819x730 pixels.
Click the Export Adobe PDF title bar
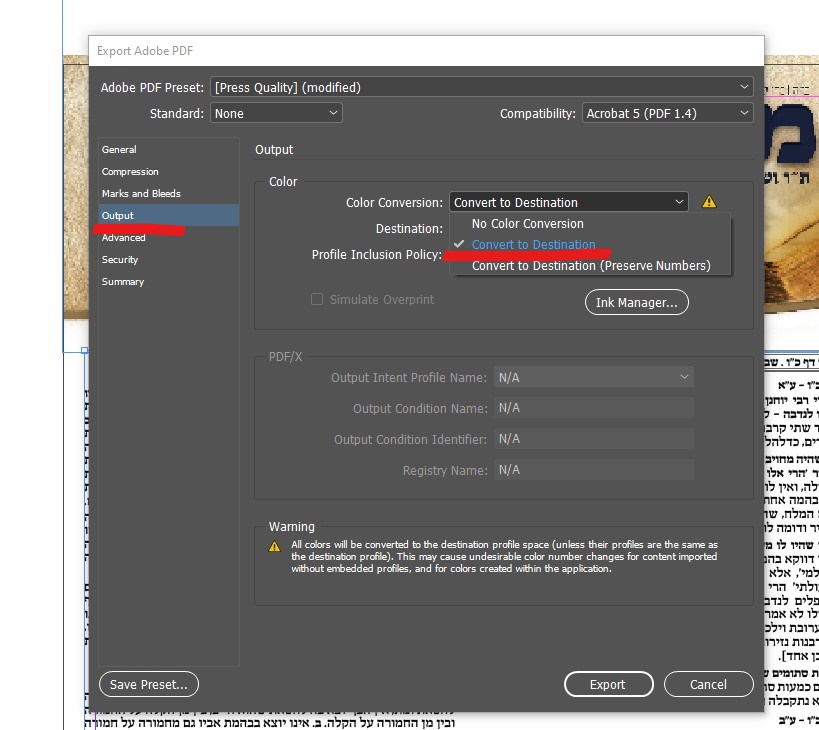[426, 51]
